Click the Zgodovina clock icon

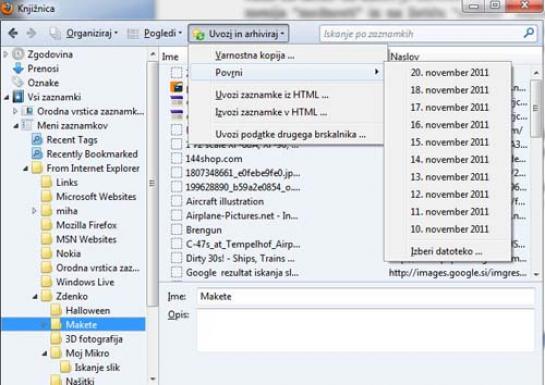[18, 54]
